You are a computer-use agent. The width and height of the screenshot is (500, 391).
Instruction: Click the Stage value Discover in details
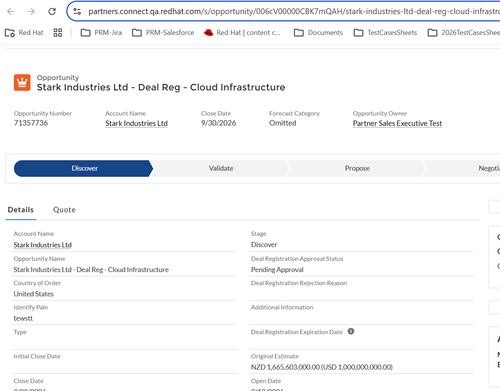click(264, 245)
